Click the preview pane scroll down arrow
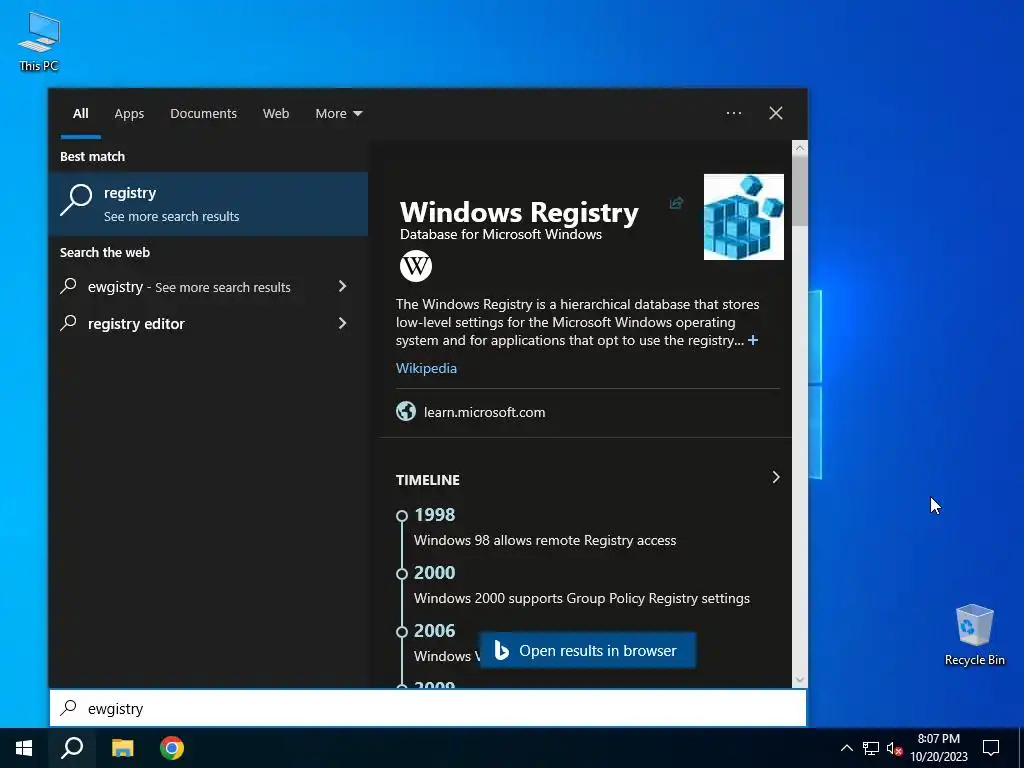This screenshot has width=1024, height=768. click(799, 680)
